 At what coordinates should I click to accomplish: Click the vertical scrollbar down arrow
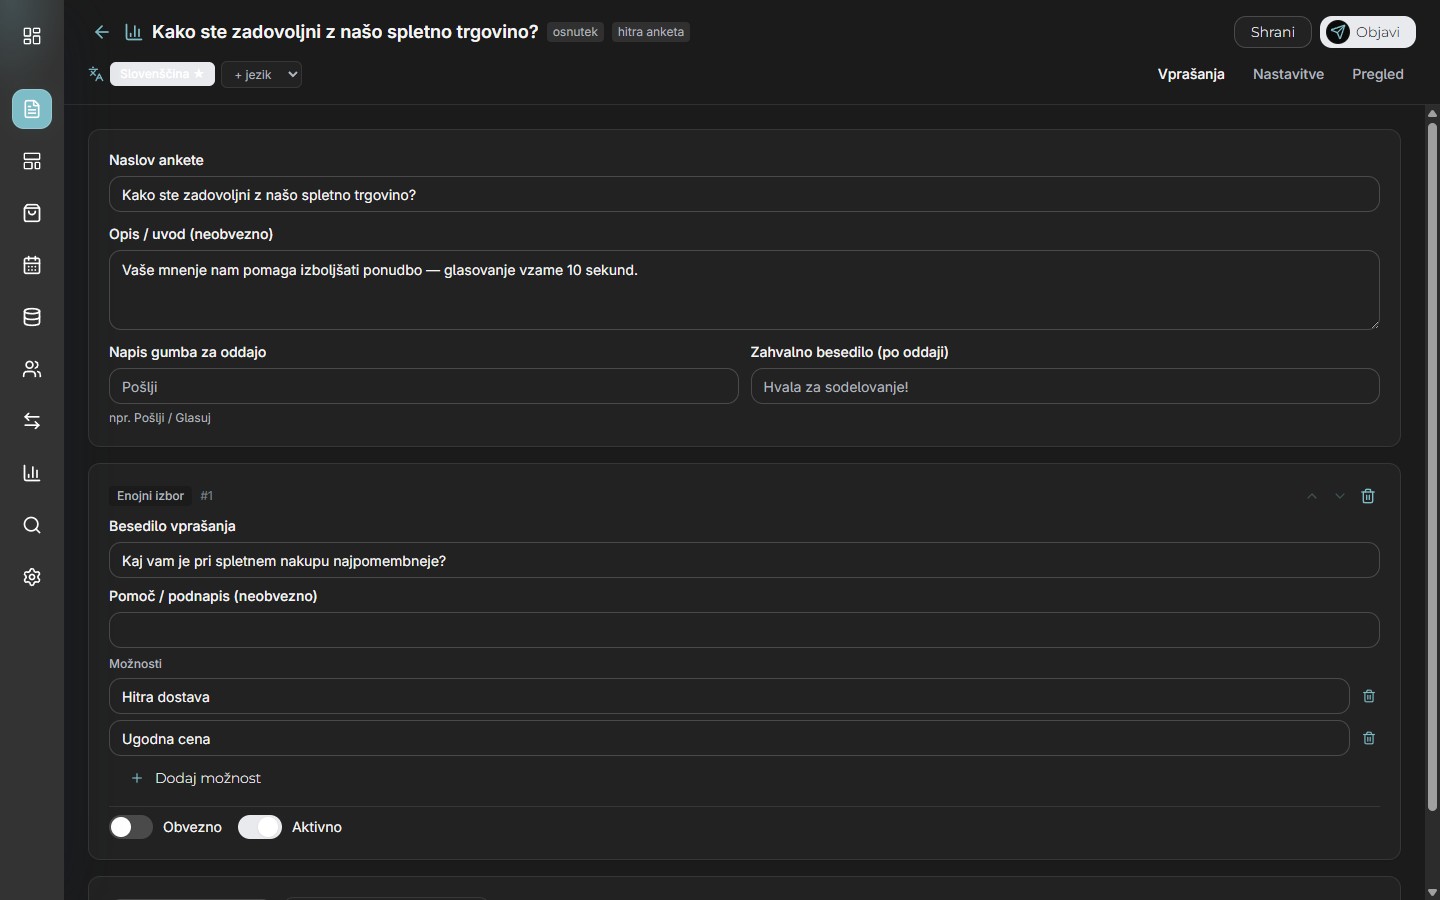(x=1432, y=892)
